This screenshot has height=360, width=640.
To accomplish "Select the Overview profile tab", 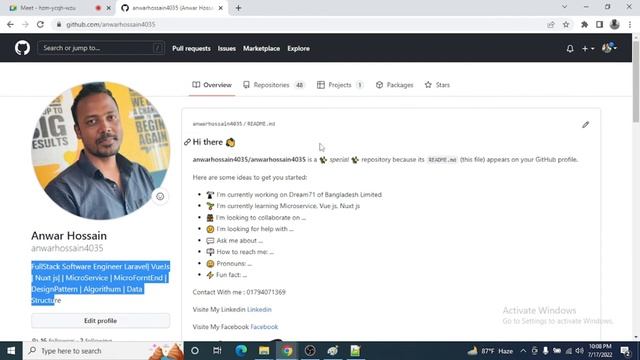I will pyautogui.click(x=212, y=85).
